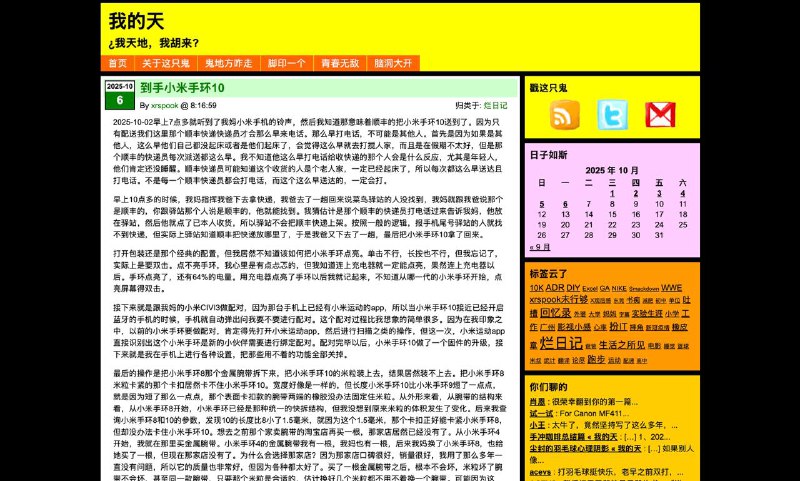Image resolution: width=800 pixels, height=481 pixels.
Task: Click the large 烂日记 tag in cloud
Action: 561,343
